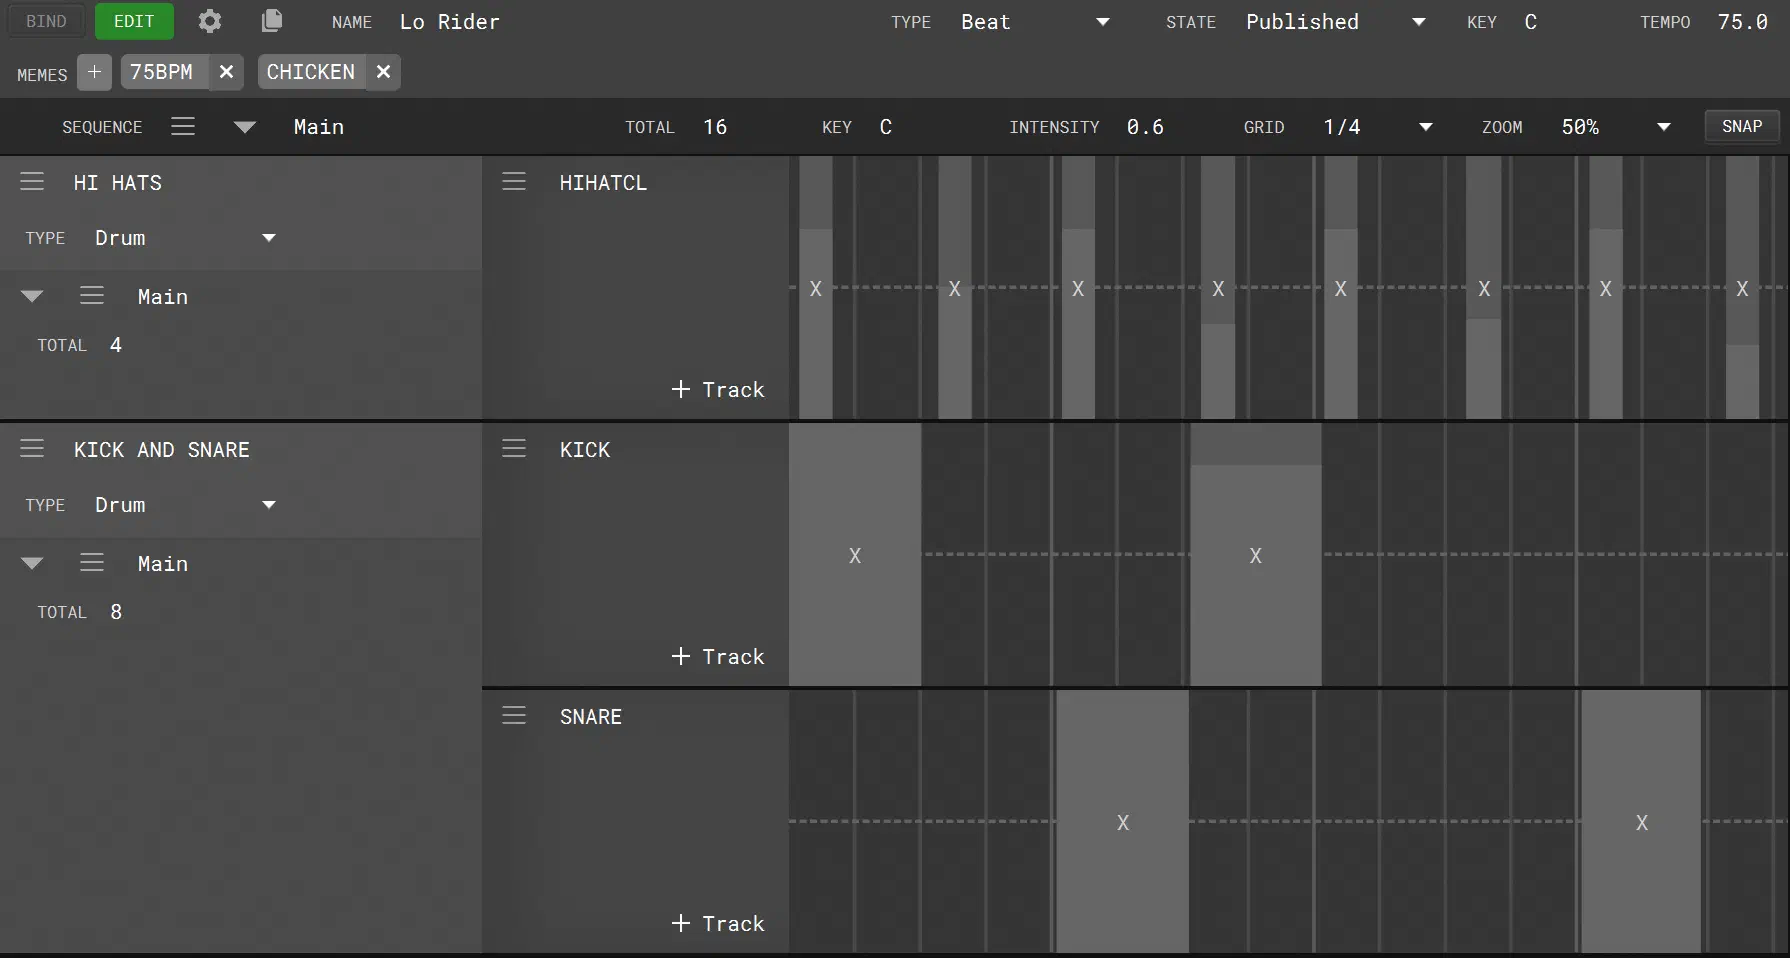The width and height of the screenshot is (1790, 958).
Task: Open settings gear icon beside EDIT
Action: coord(210,21)
